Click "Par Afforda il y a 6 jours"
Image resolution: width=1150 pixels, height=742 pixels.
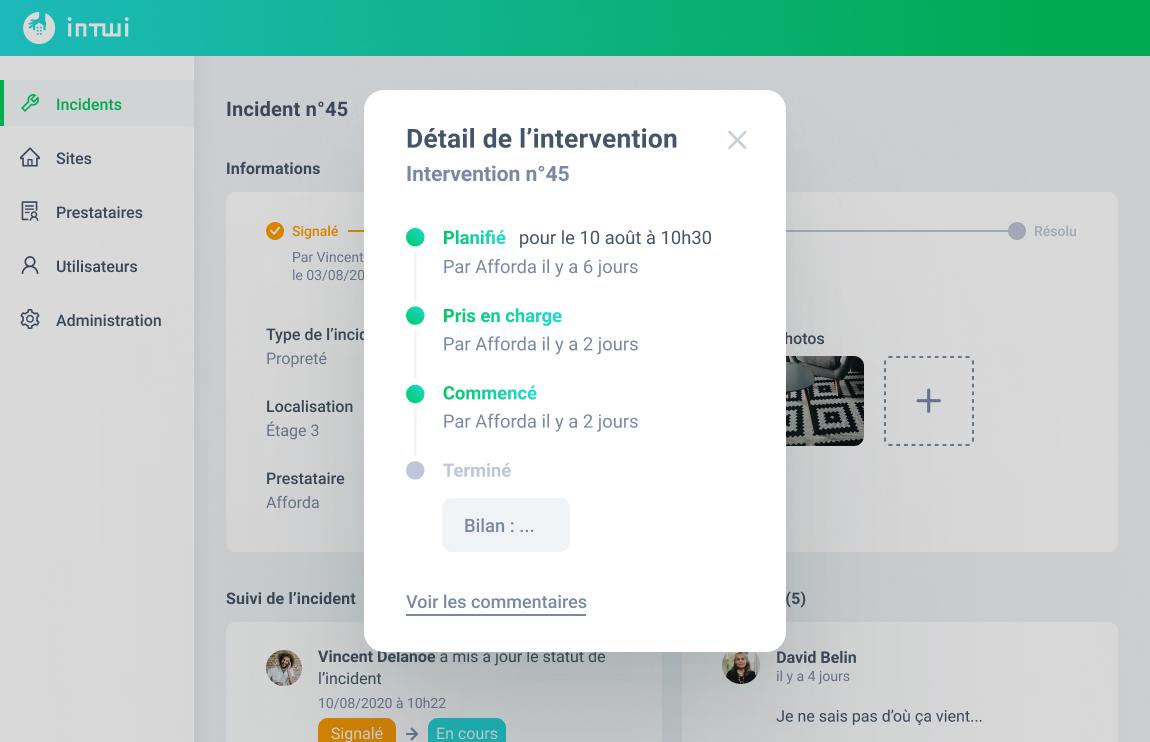(x=541, y=267)
